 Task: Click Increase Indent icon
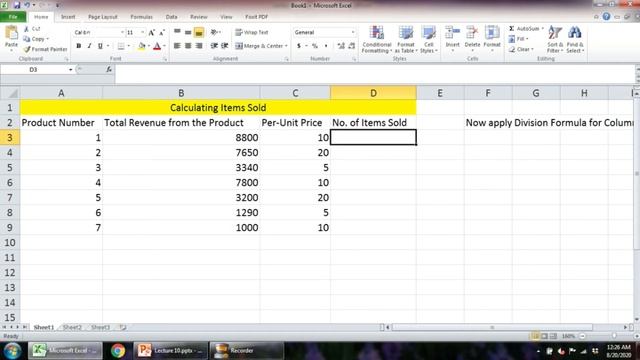(224, 46)
